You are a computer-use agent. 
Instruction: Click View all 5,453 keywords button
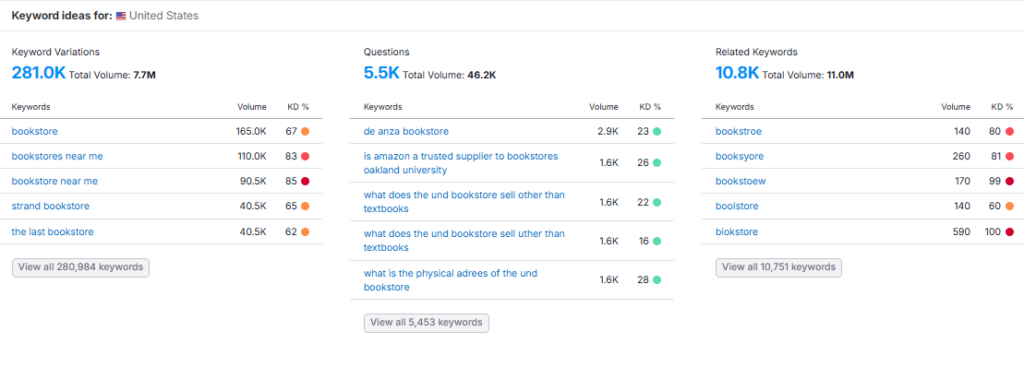coord(426,323)
